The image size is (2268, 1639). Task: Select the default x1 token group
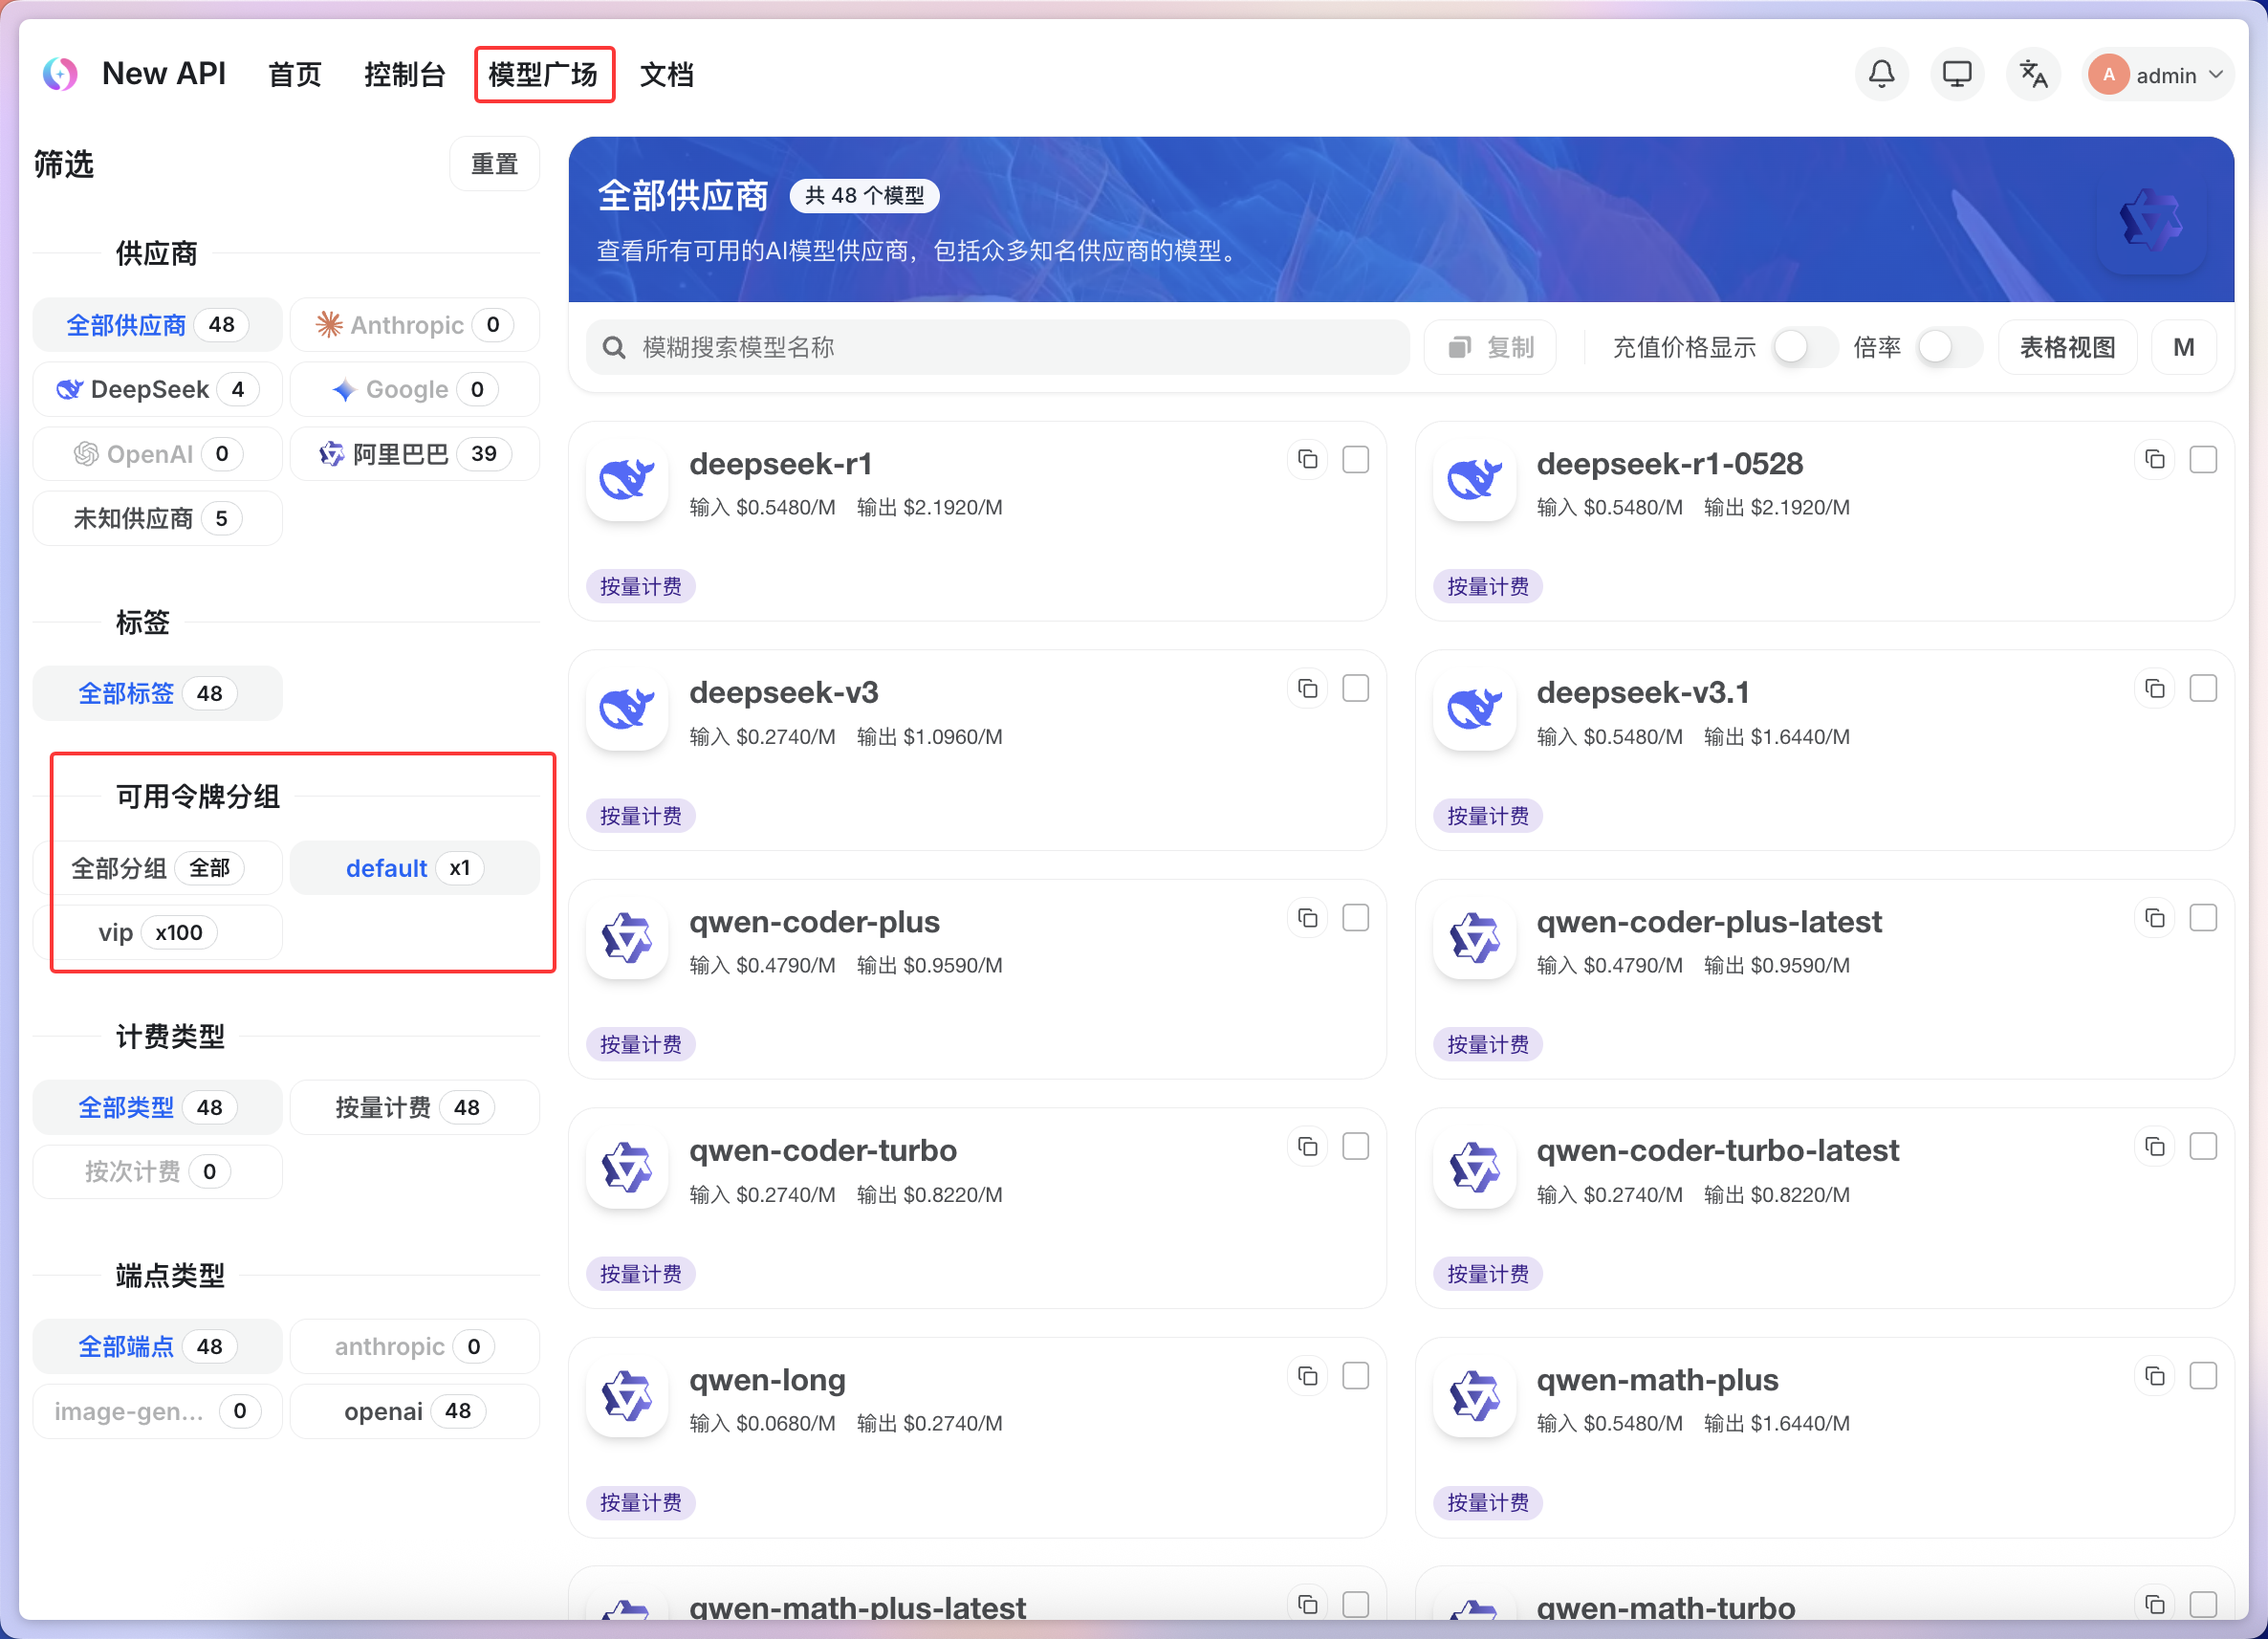415,868
